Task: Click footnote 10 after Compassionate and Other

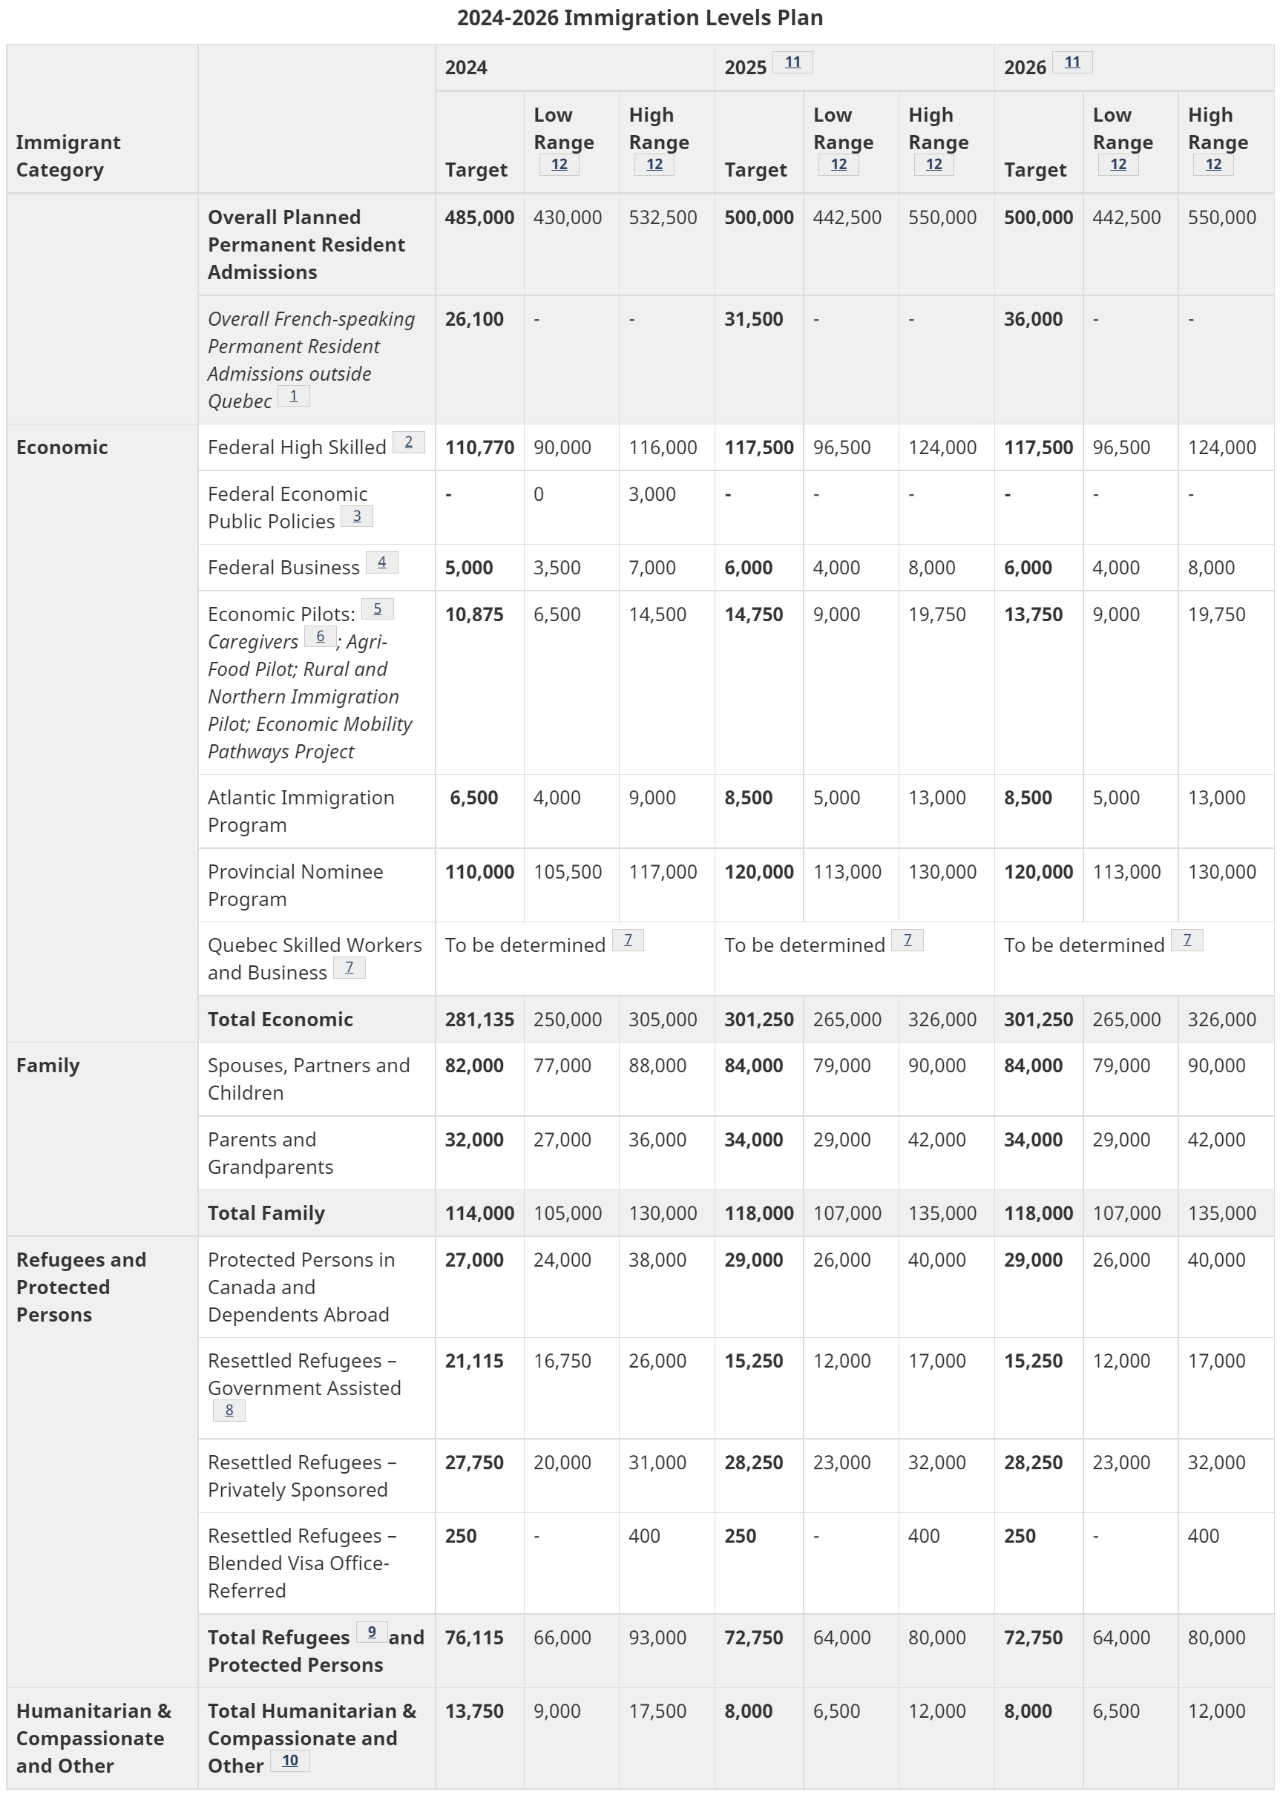Action: (x=290, y=1761)
